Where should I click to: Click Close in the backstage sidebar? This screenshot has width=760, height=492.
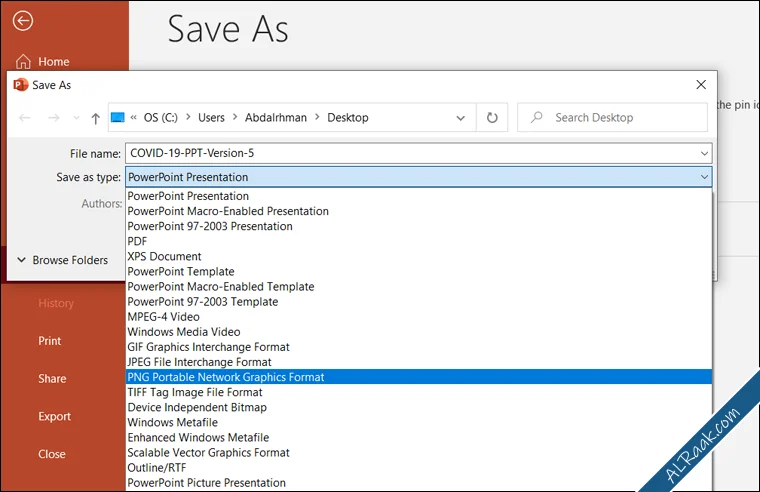click(x=52, y=454)
